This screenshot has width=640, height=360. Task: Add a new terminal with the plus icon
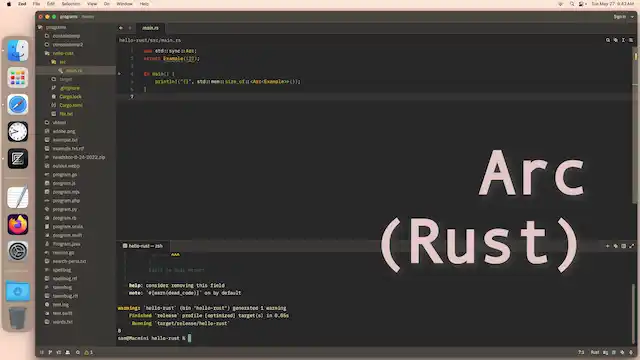click(607, 246)
